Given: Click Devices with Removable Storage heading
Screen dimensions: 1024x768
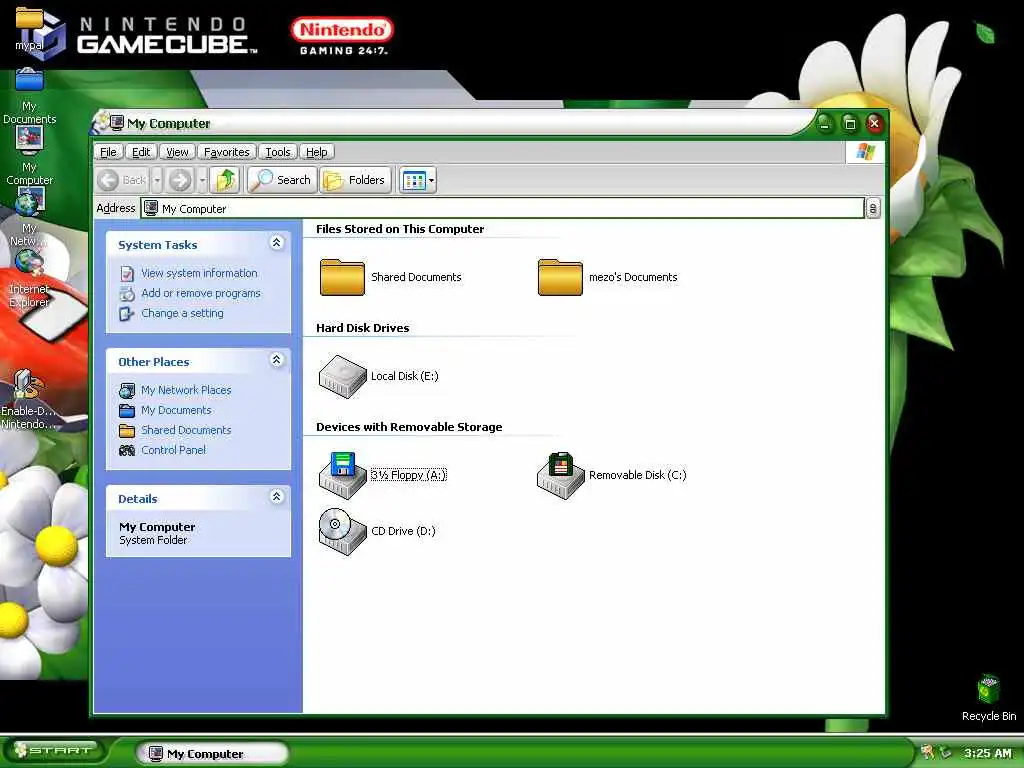Looking at the screenshot, I should point(409,427).
